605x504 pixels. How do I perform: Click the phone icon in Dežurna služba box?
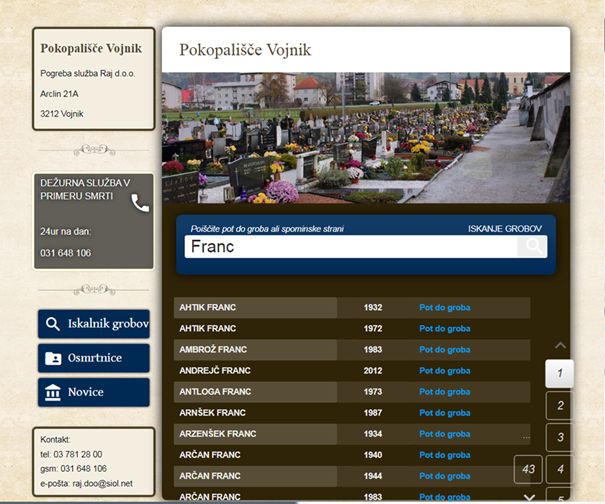coord(140,203)
